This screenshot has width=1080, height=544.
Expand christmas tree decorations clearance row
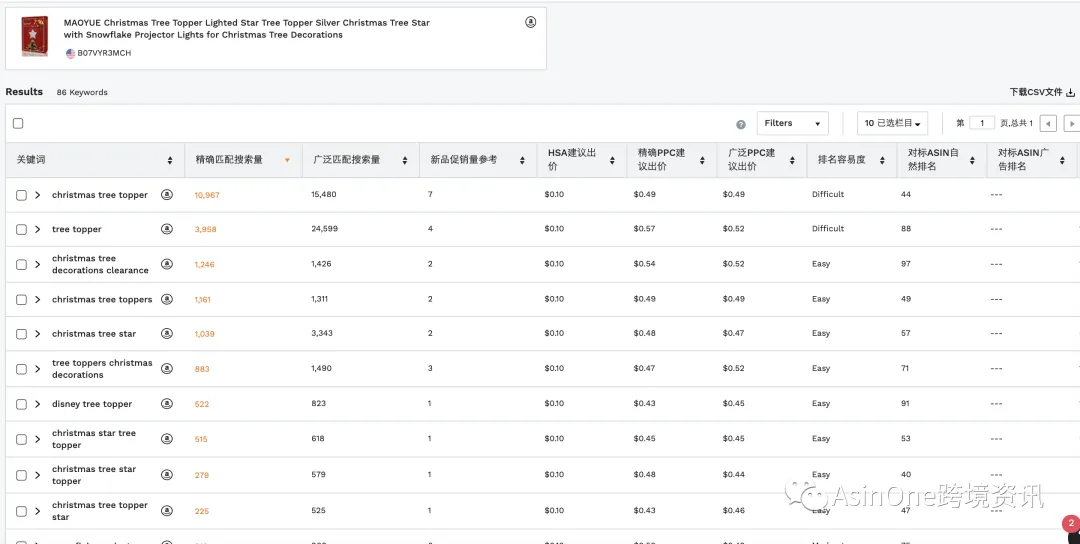coord(38,264)
